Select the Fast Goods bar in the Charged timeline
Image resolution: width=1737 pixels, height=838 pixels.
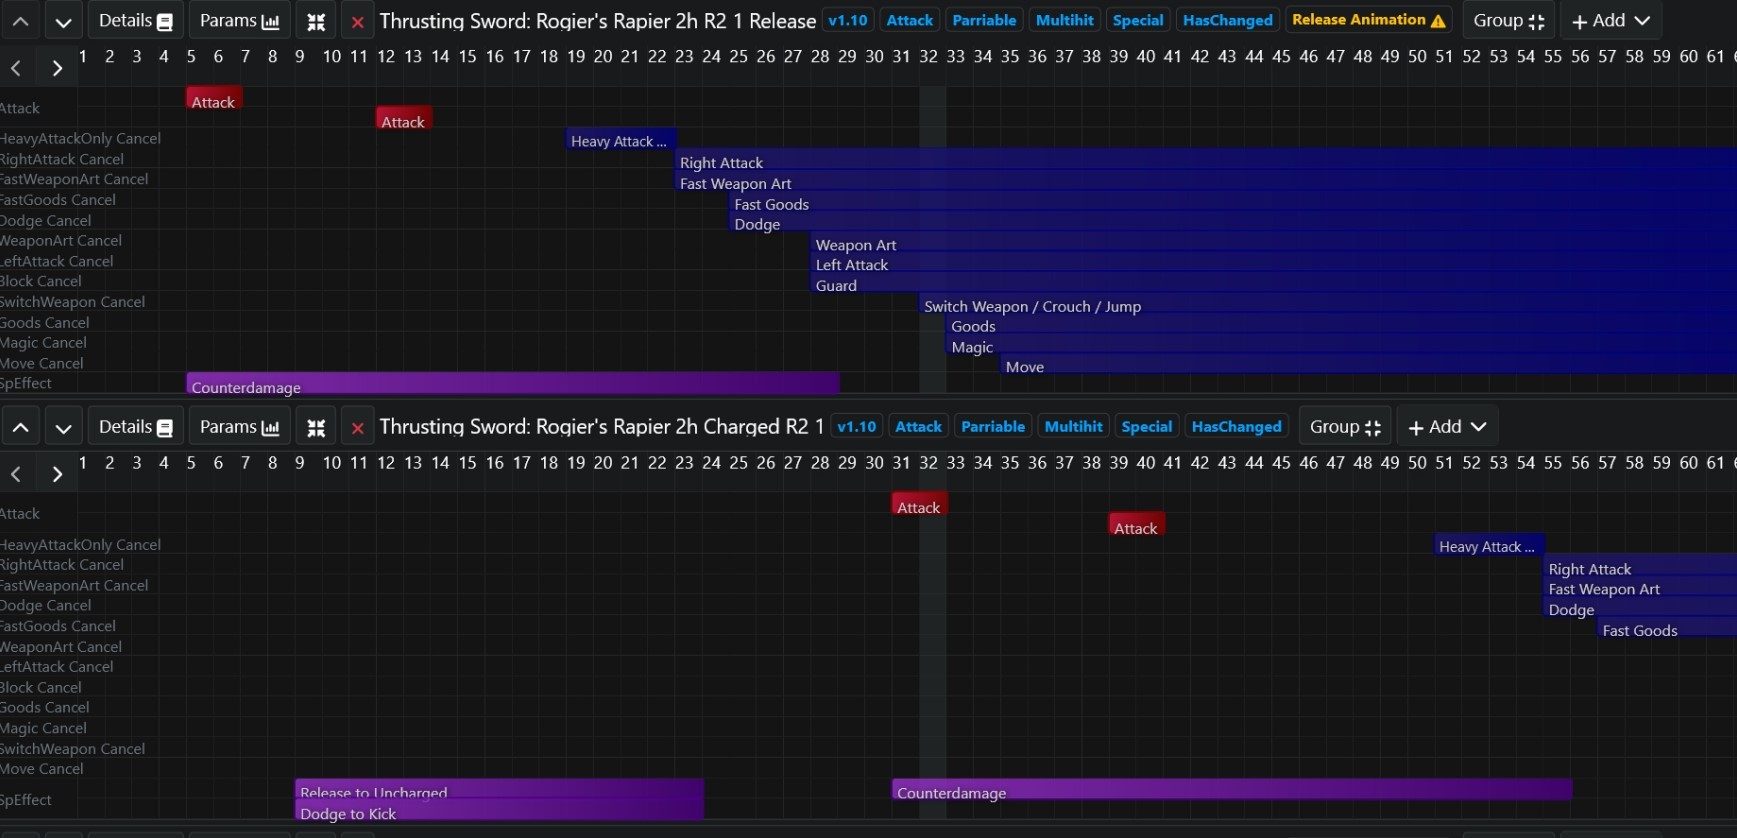click(1667, 629)
